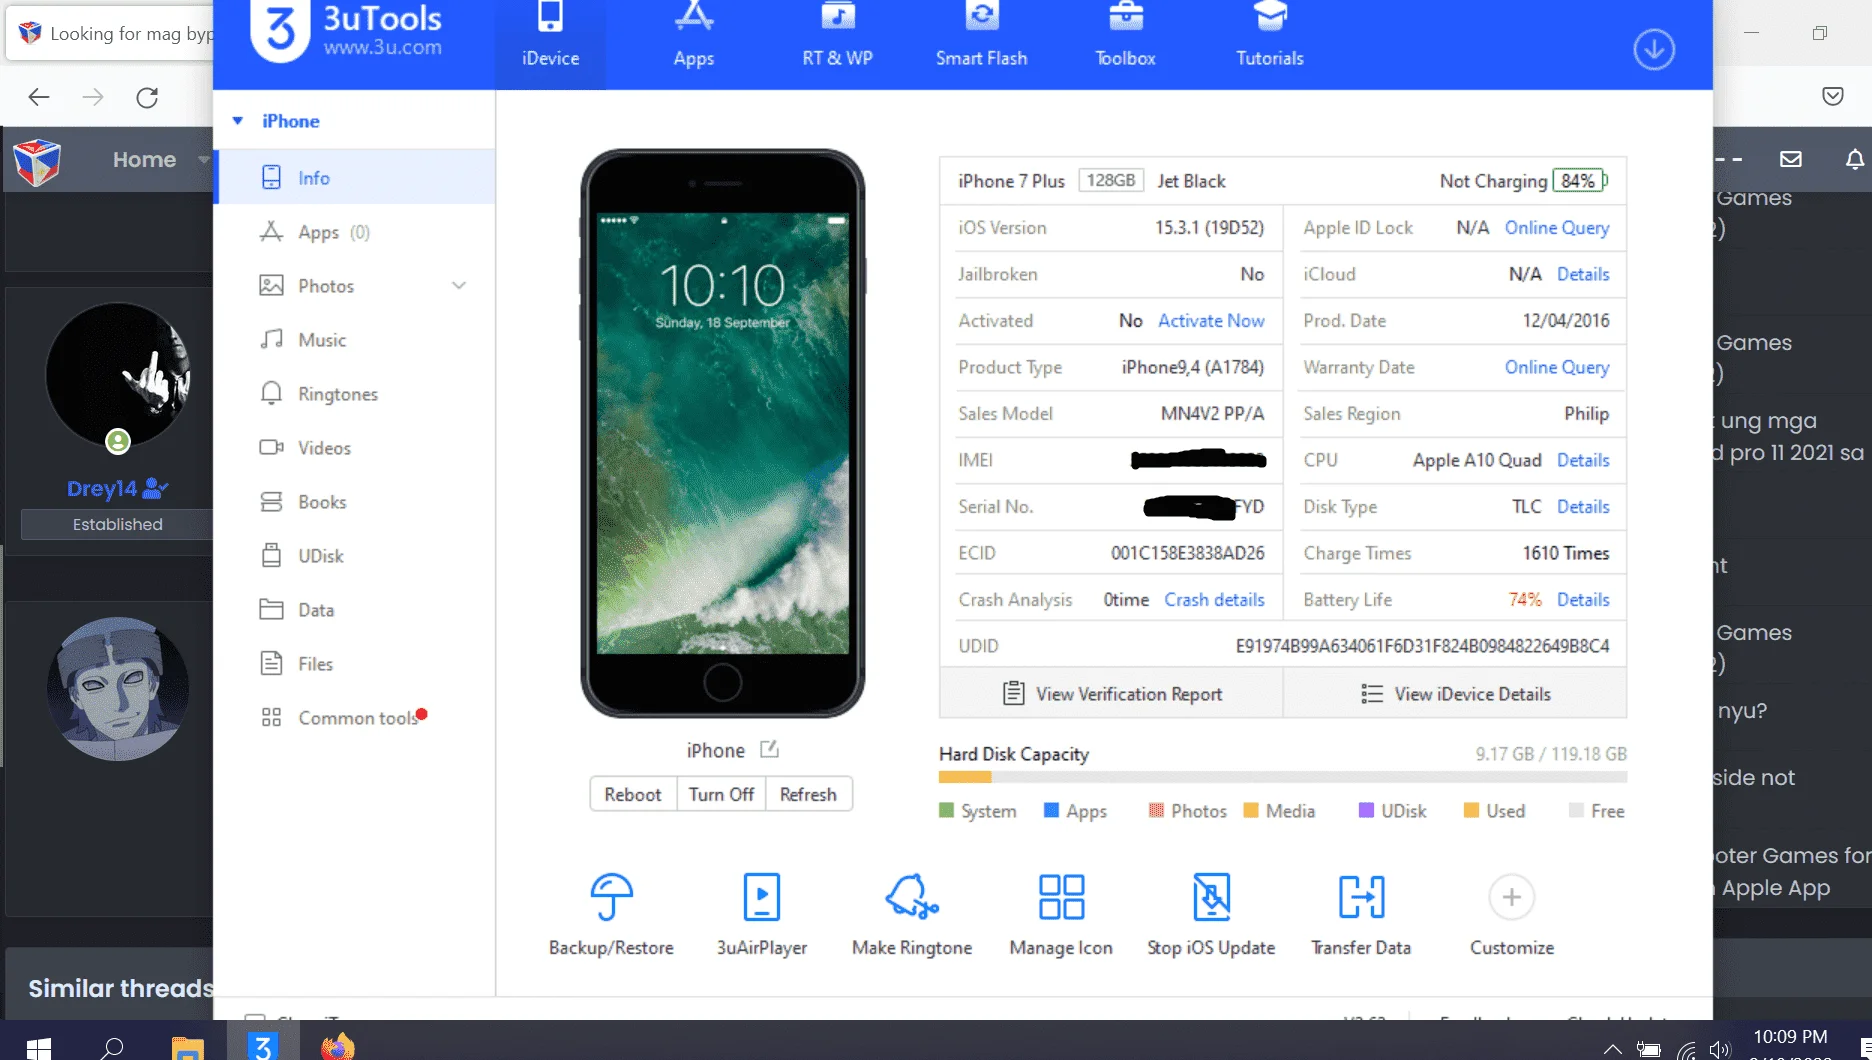The width and height of the screenshot is (1872, 1060).
Task: Click the Photos sidebar icon
Action: pyautogui.click(x=271, y=286)
